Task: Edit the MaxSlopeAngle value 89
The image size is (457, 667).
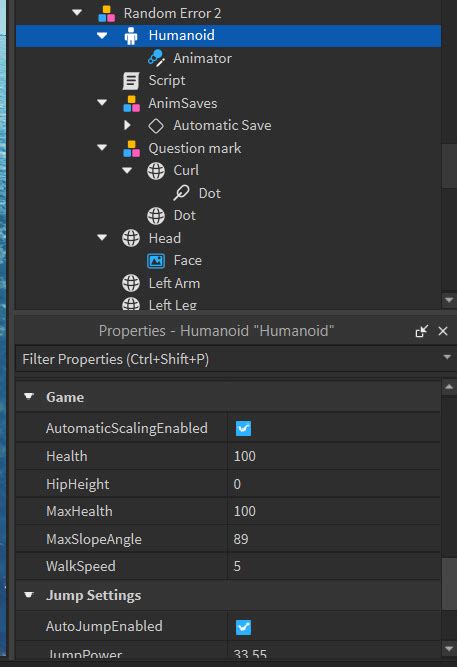Action: click(x=334, y=539)
